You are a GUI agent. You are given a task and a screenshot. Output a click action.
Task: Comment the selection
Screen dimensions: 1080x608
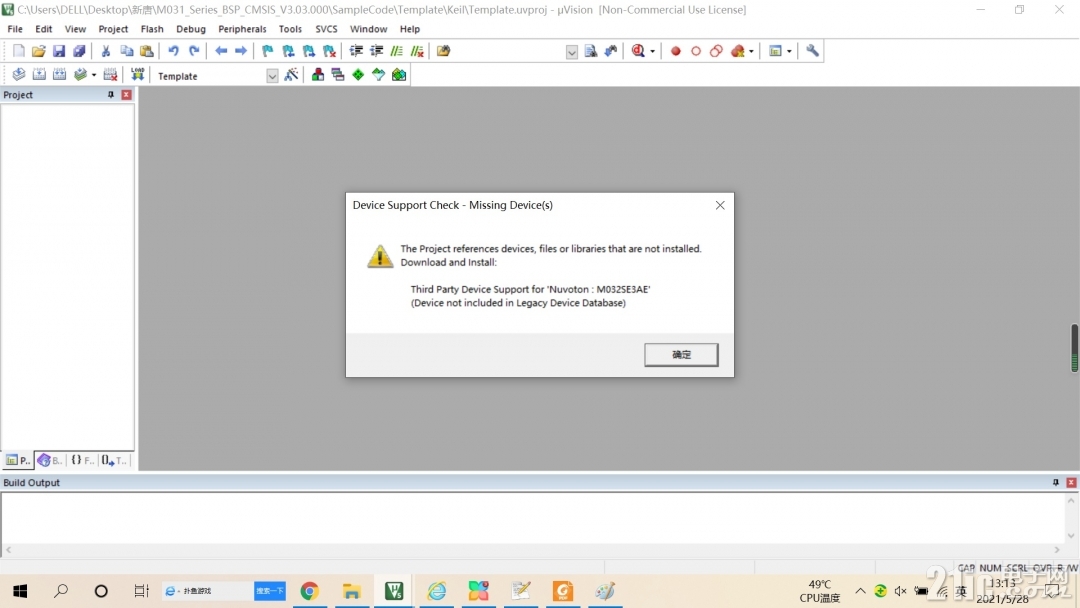coord(397,51)
